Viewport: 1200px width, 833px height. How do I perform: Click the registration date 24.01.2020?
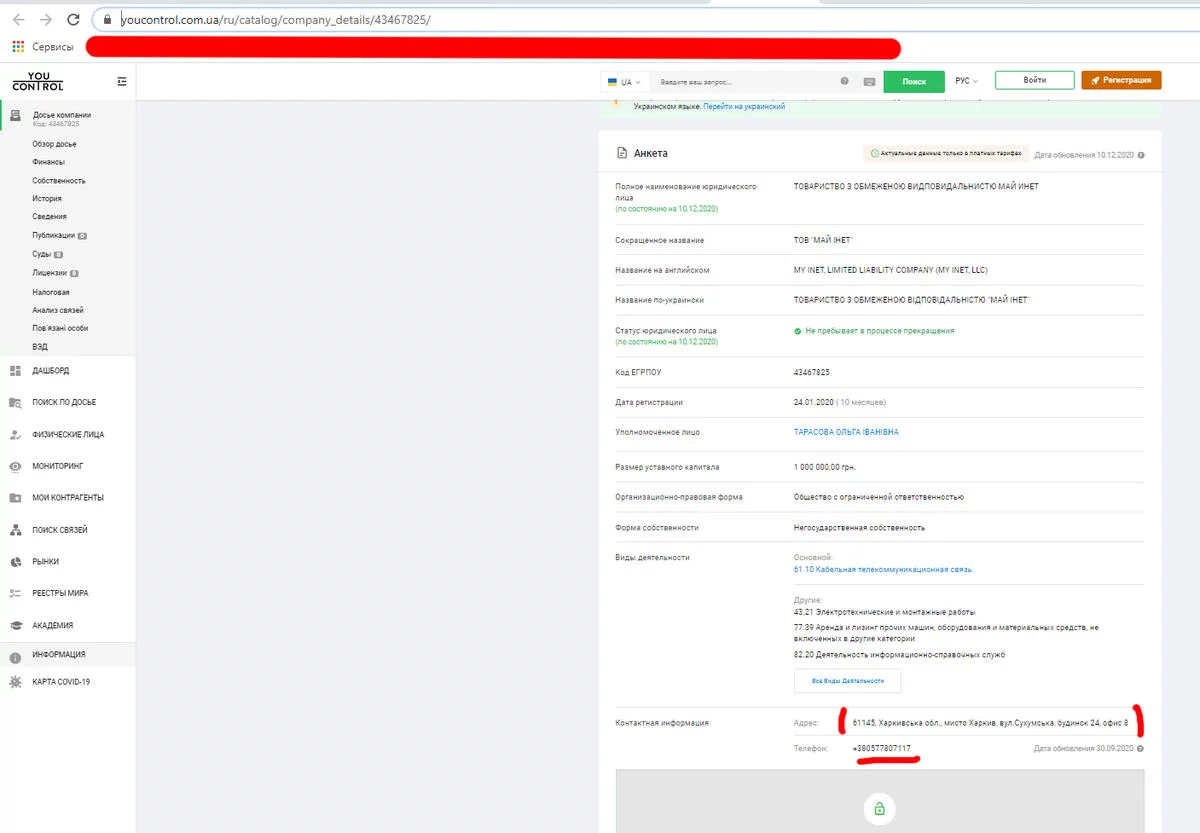click(813, 402)
